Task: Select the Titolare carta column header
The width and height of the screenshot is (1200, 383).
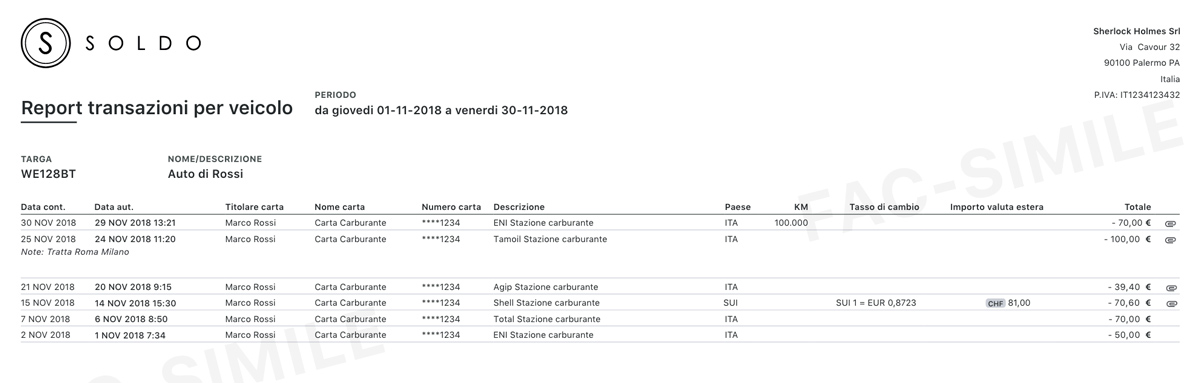Action: pos(254,207)
